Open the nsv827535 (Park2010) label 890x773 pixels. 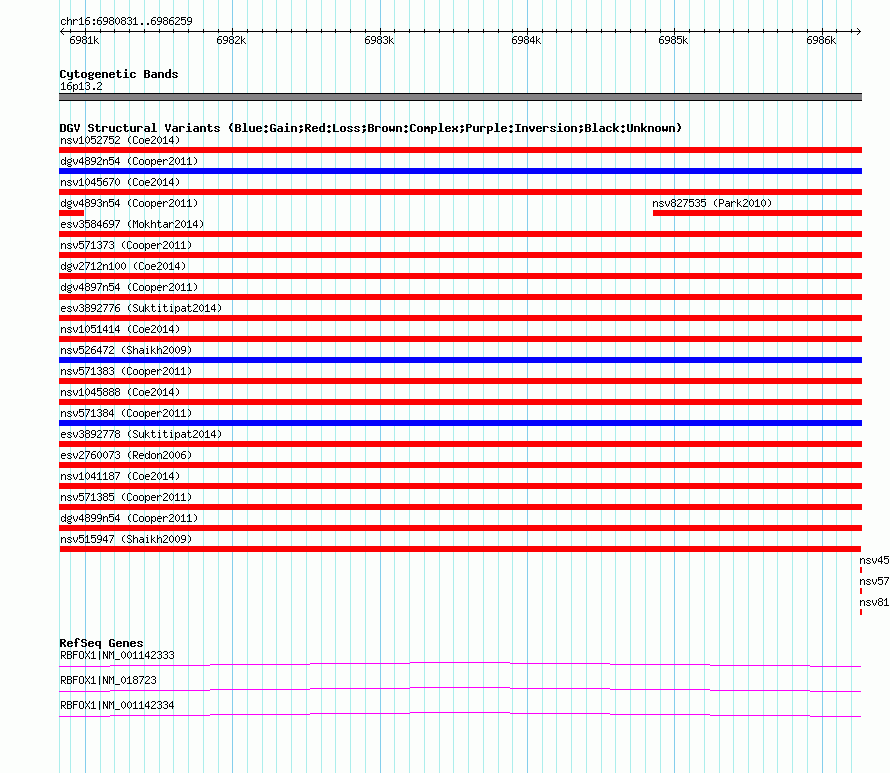712,203
